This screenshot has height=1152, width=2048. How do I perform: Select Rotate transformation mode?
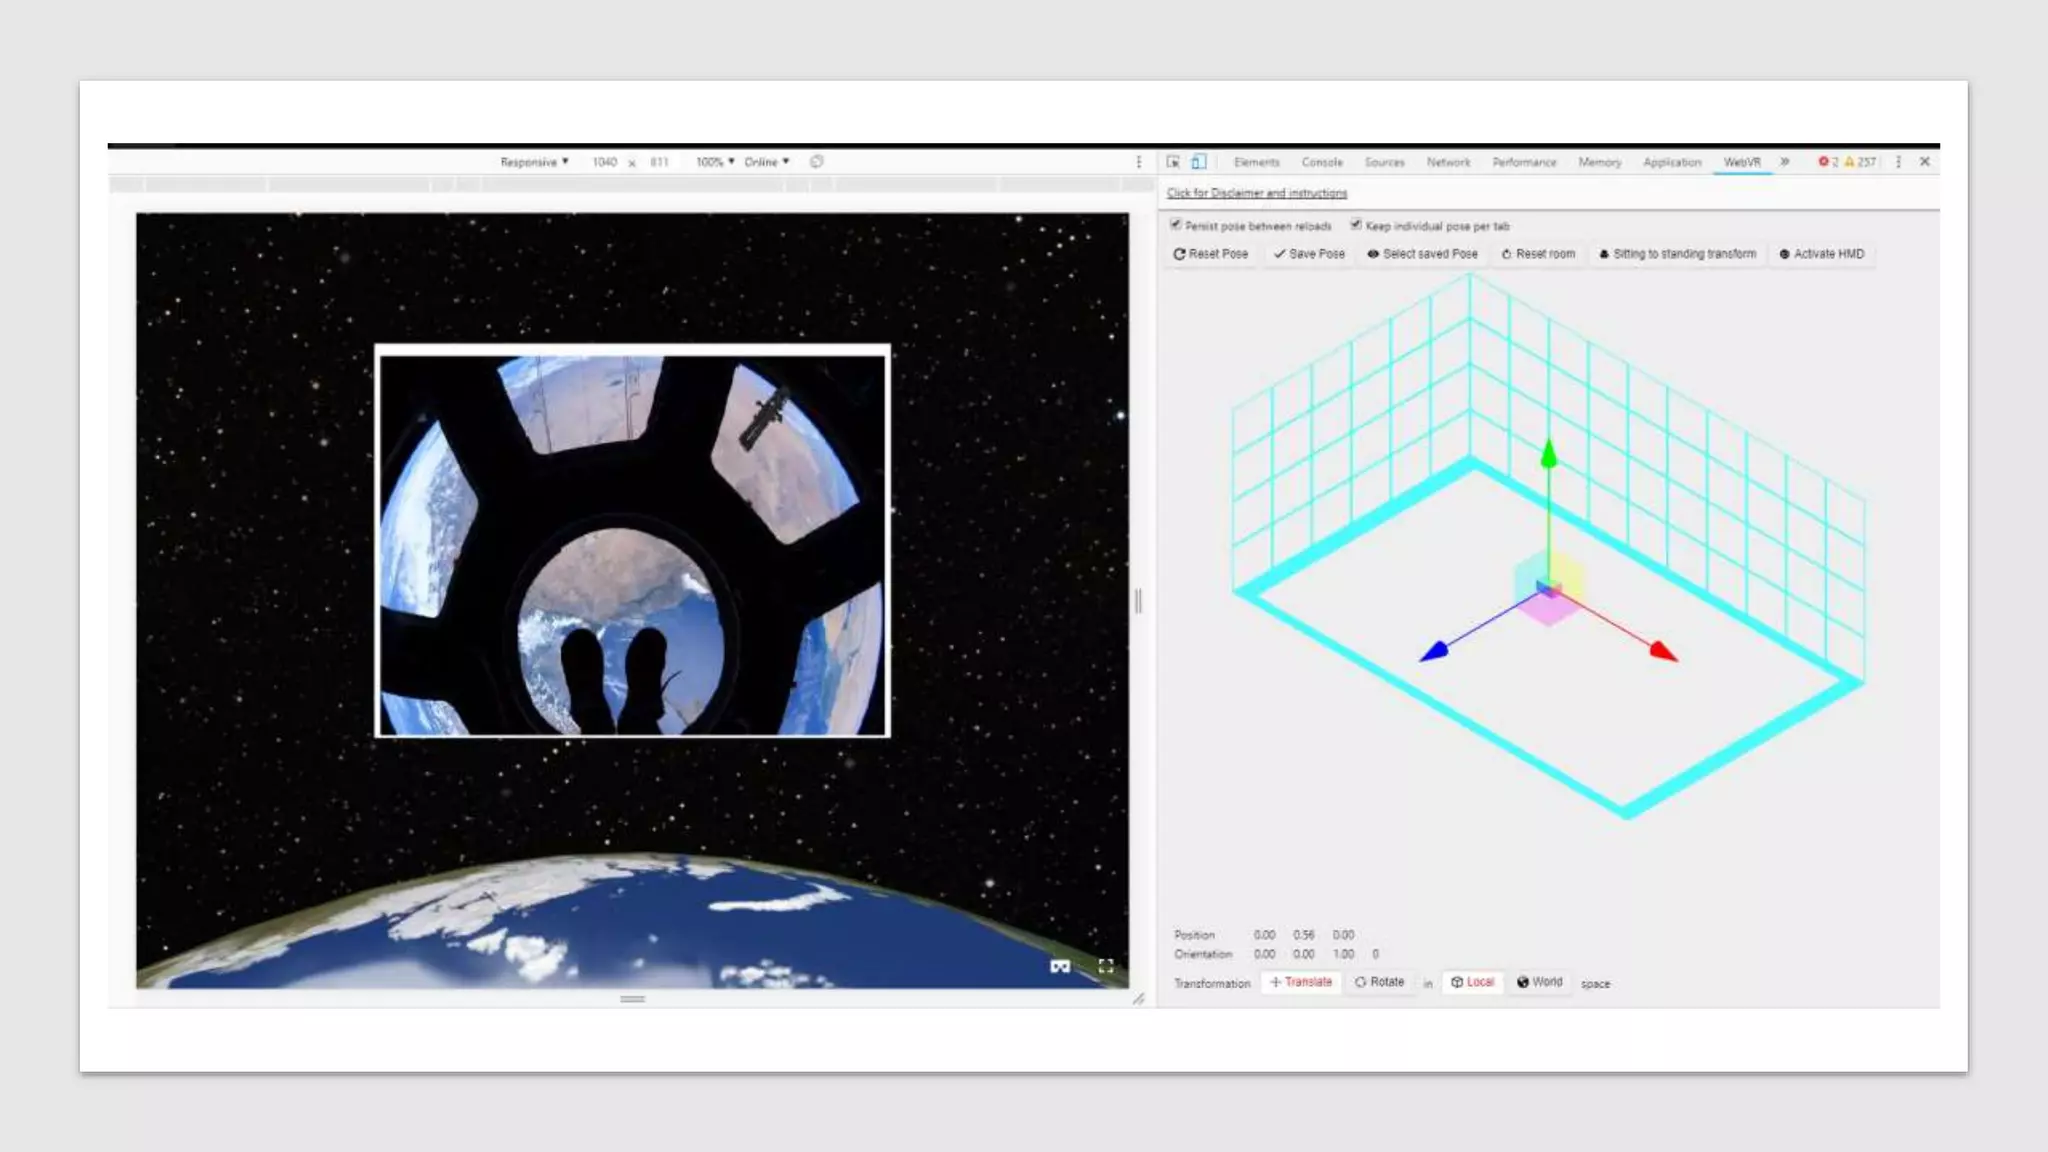(1379, 982)
